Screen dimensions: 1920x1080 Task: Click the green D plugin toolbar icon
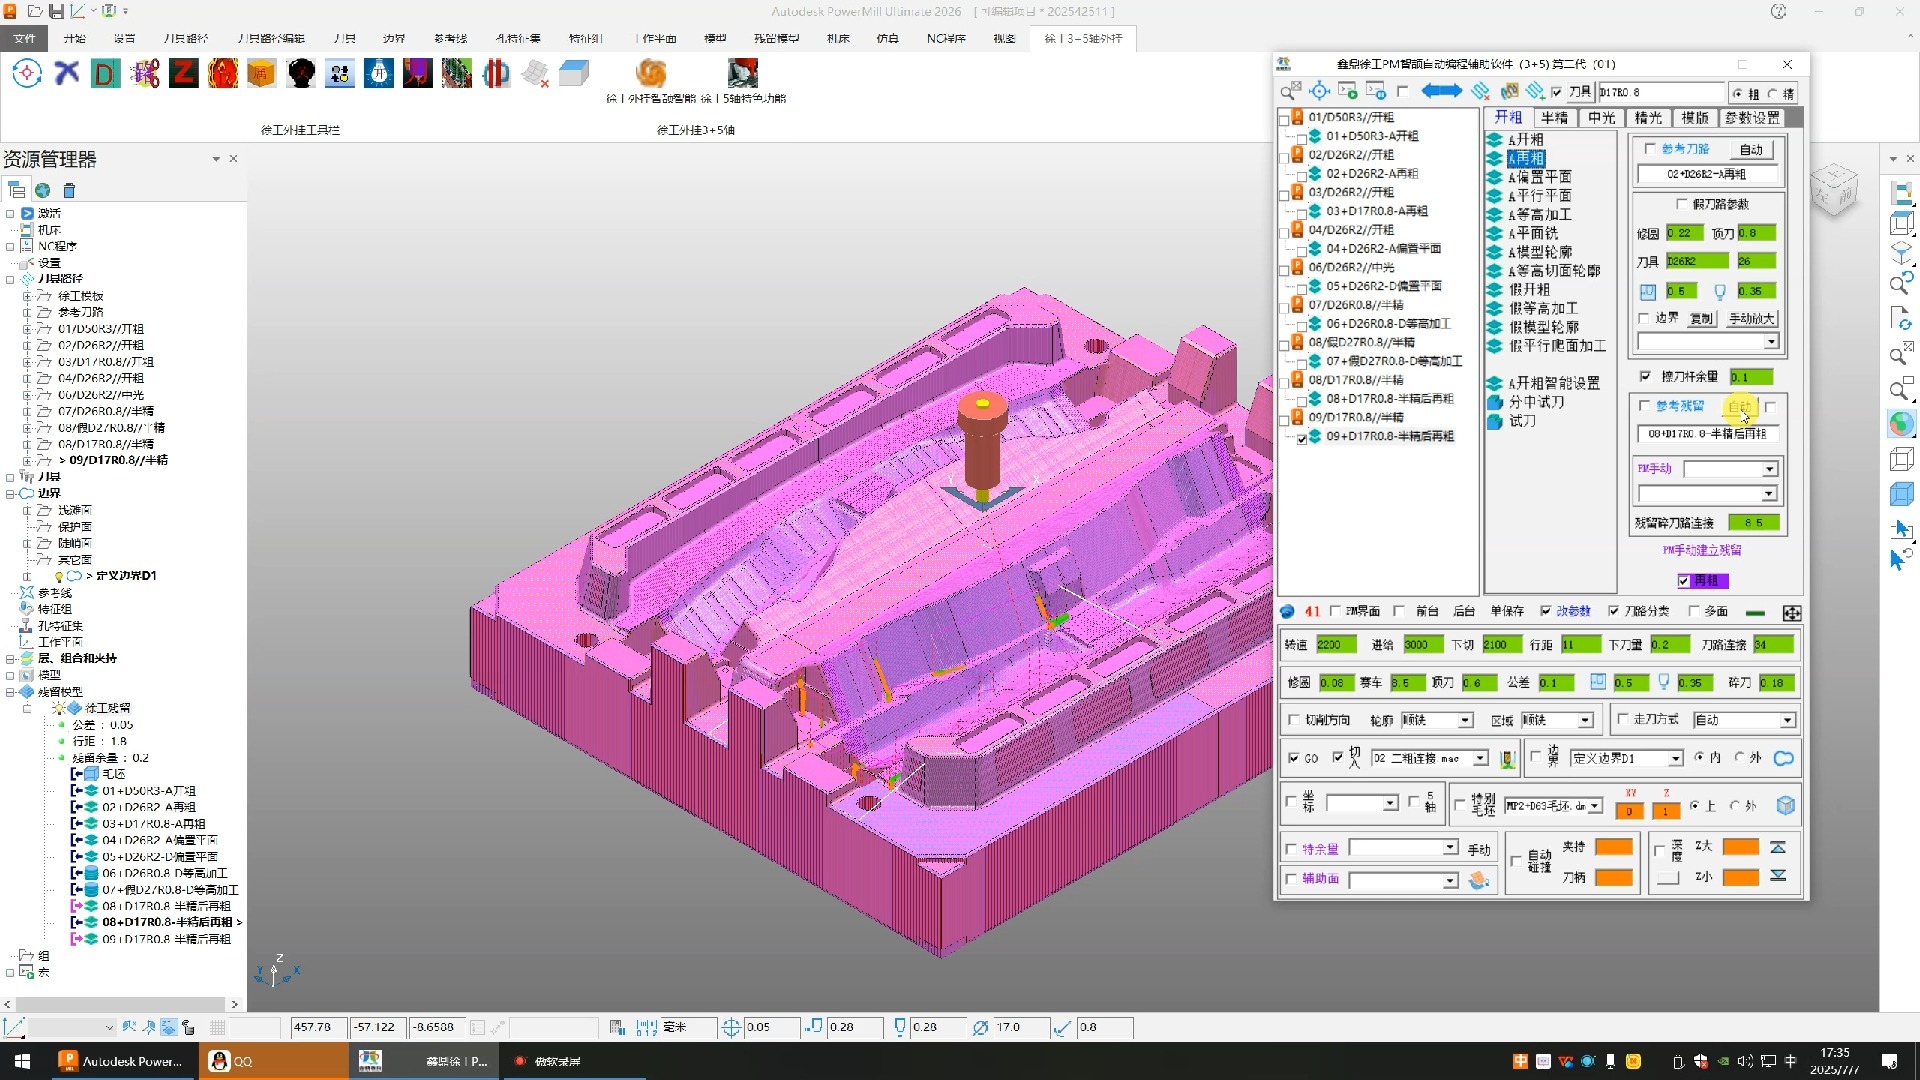[x=105, y=73]
